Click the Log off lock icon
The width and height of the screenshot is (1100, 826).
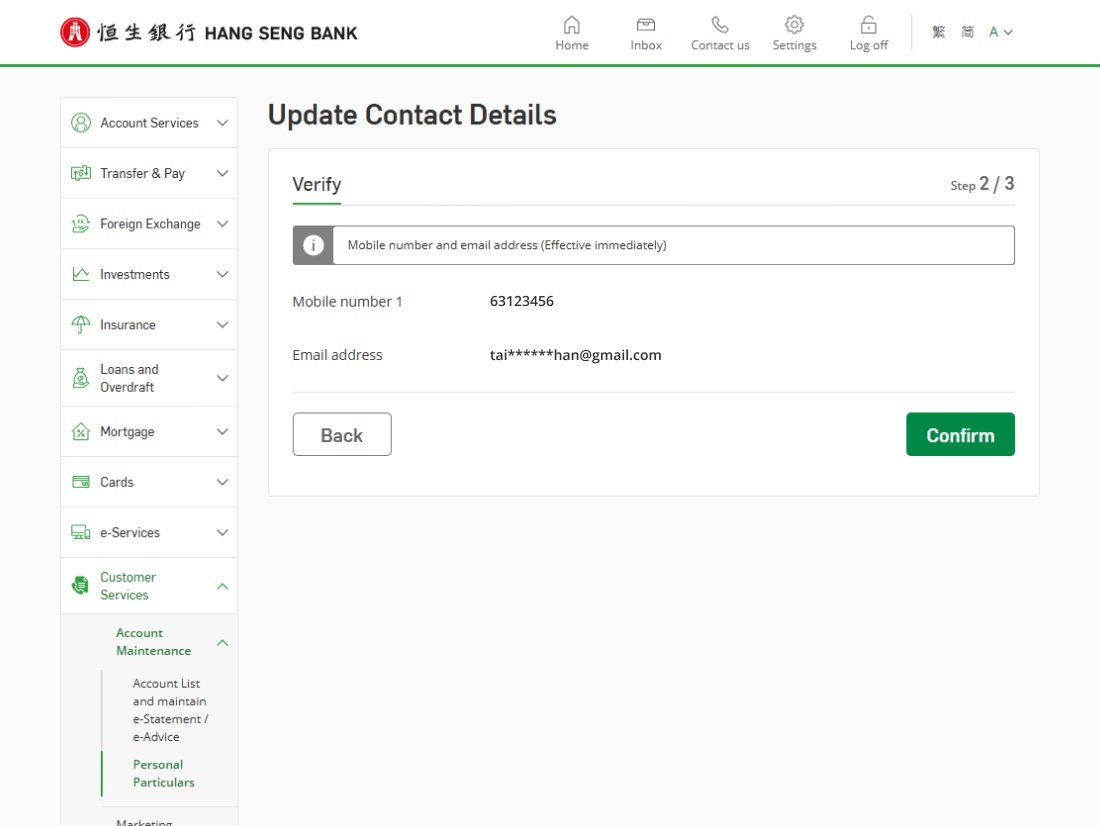click(868, 25)
